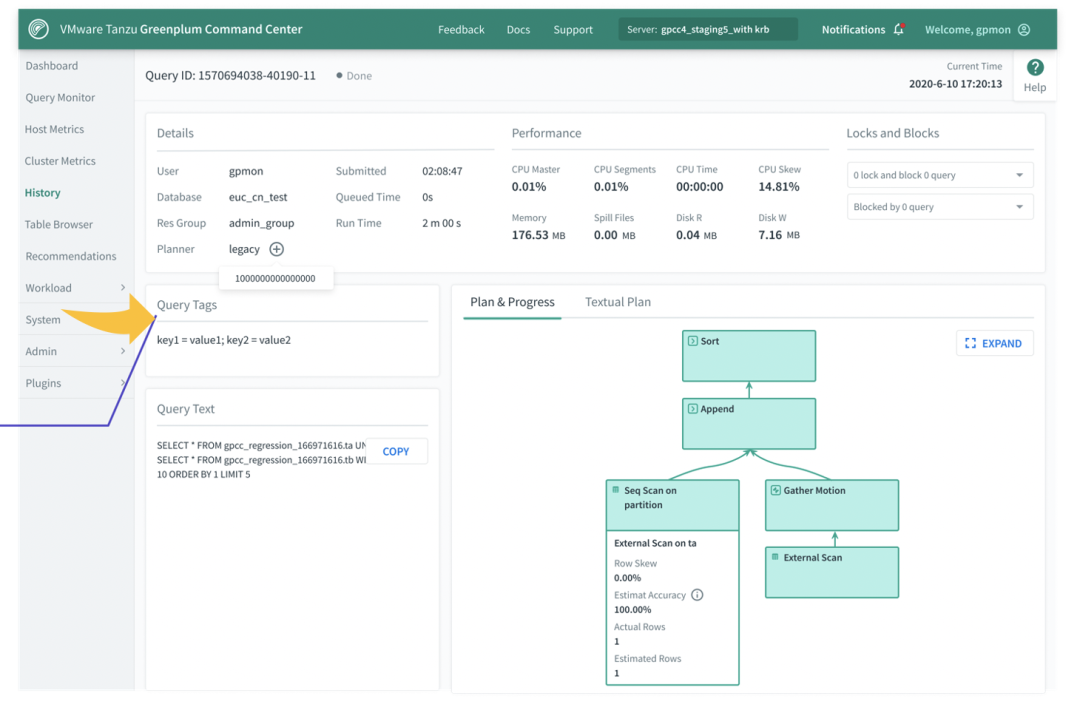
Task: Click the CPU Time 00:00:00 value
Action: [699, 187]
